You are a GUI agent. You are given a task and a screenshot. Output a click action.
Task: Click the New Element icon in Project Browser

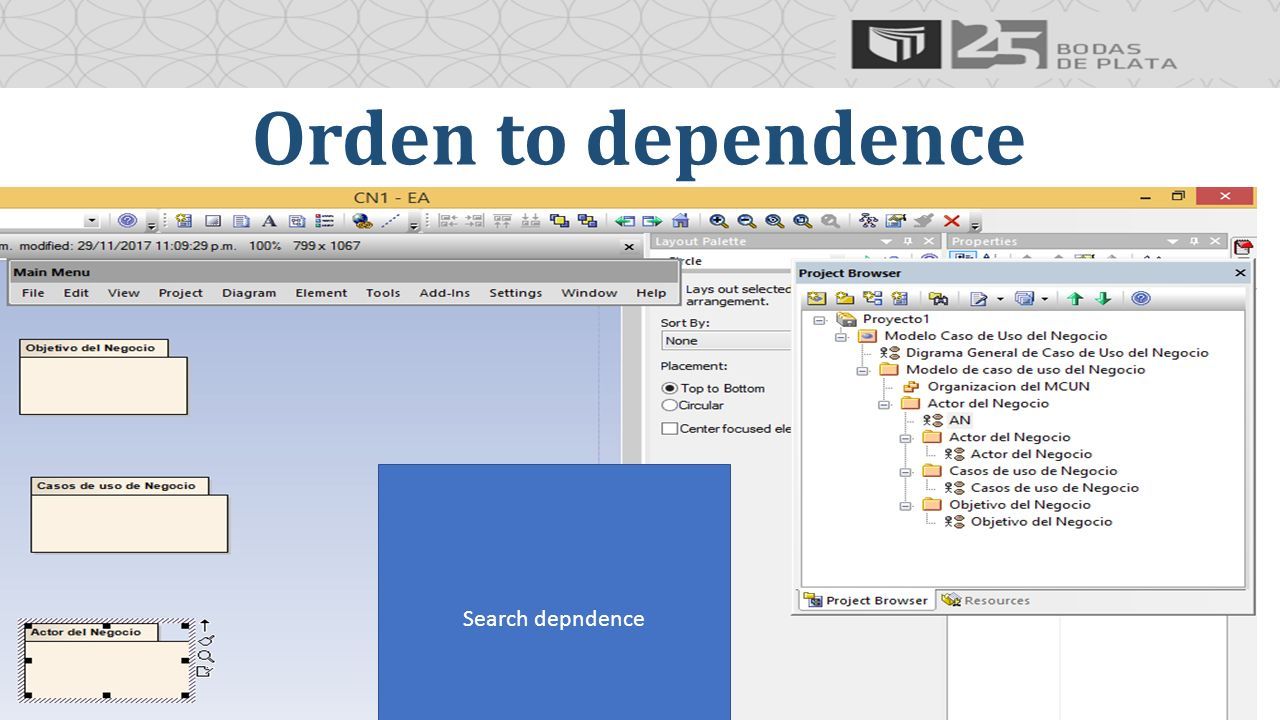coord(899,298)
